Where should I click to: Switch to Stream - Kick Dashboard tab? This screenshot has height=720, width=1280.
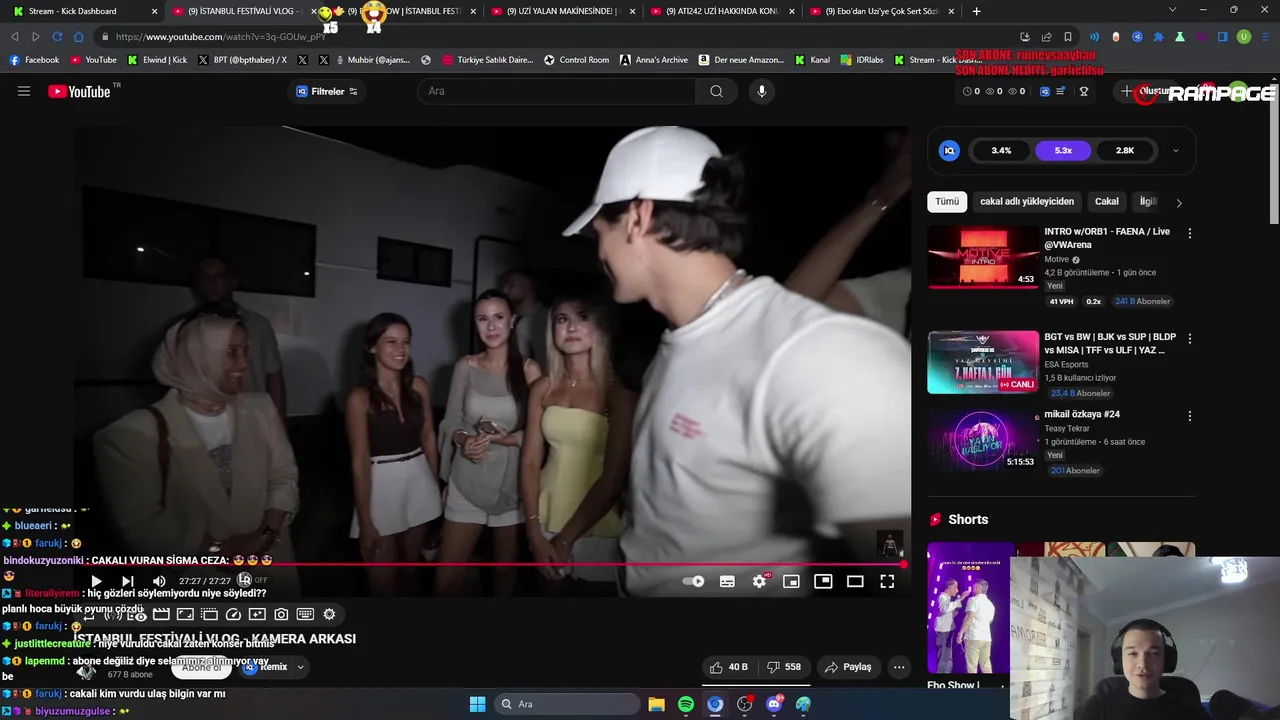[84, 11]
